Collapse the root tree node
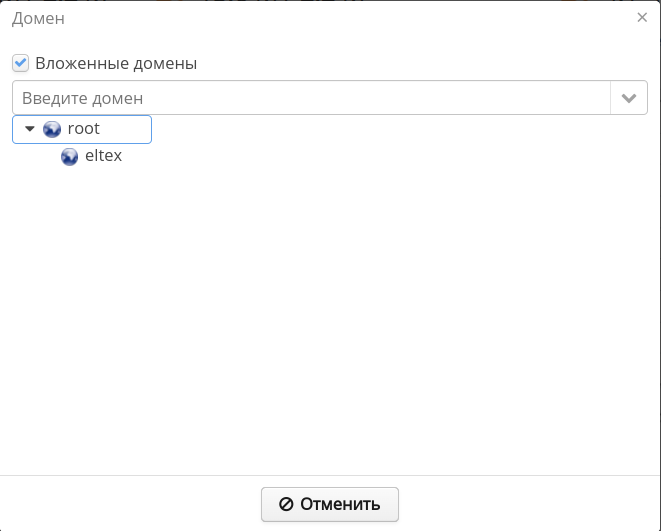This screenshot has height=531, width=661. tap(30, 129)
